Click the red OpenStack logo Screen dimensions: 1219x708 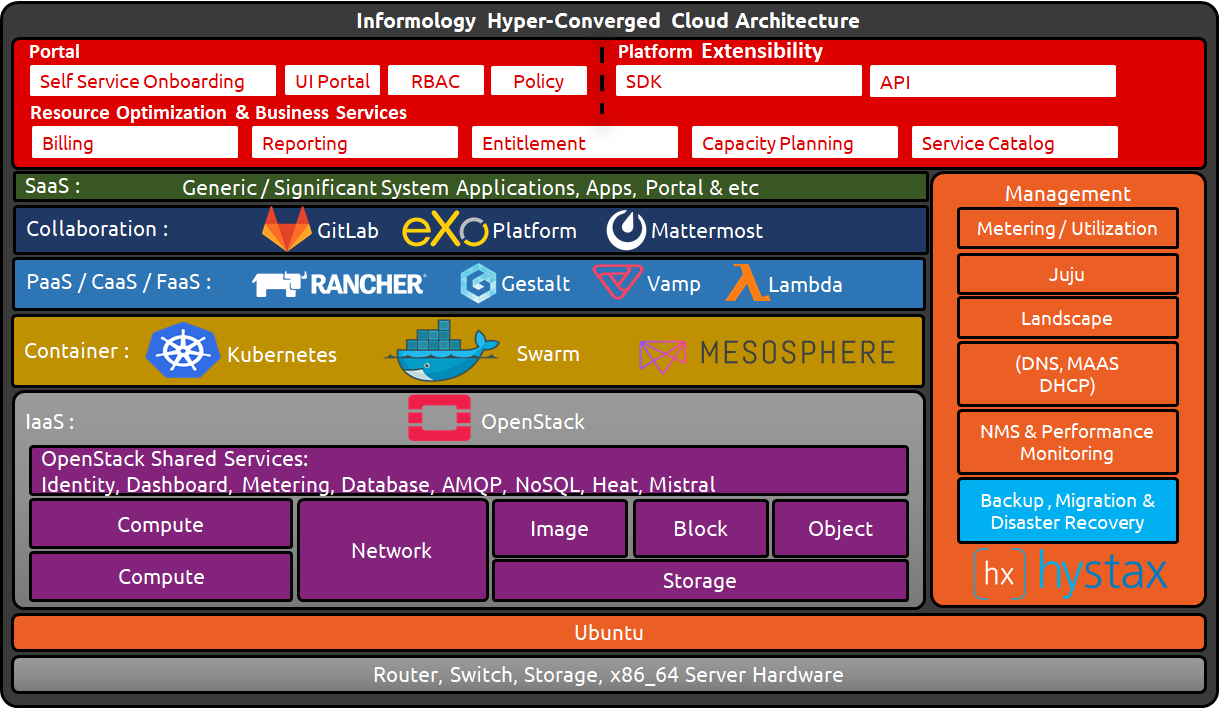point(440,418)
